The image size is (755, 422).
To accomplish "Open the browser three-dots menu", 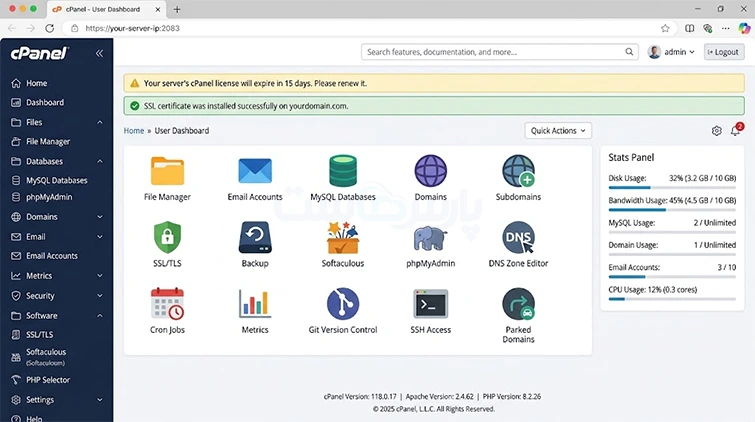I will tap(725, 28).
